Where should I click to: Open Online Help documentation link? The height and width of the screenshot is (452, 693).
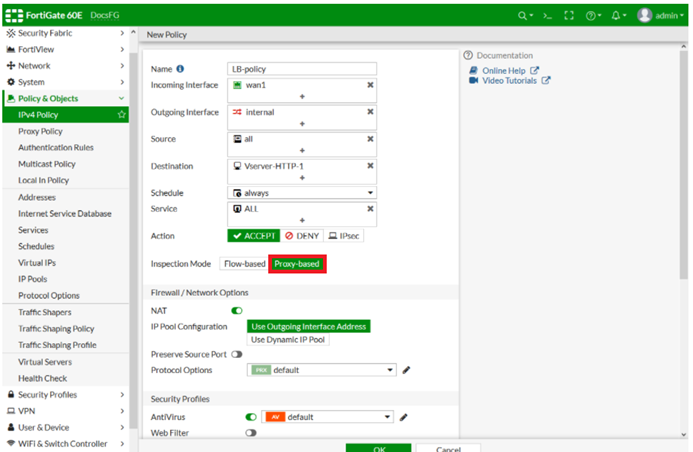504,70
